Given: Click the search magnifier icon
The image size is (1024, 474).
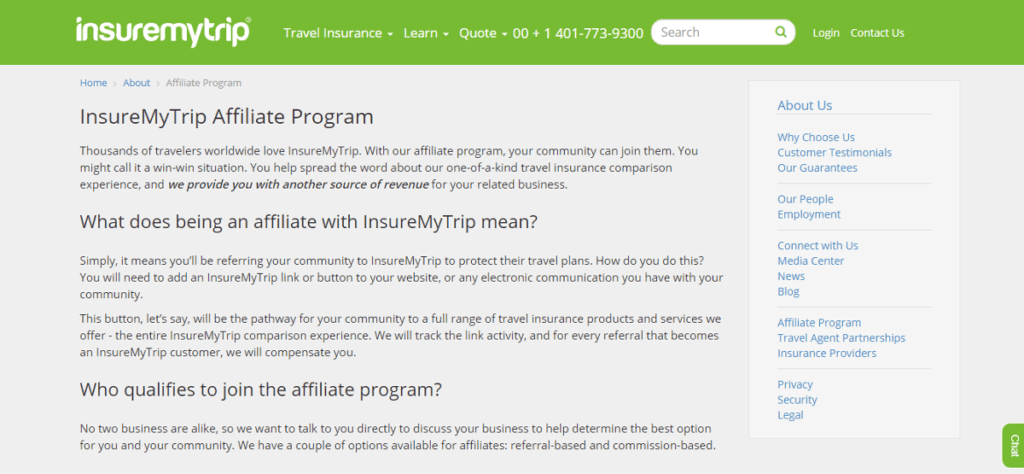Looking at the screenshot, I should (780, 32).
